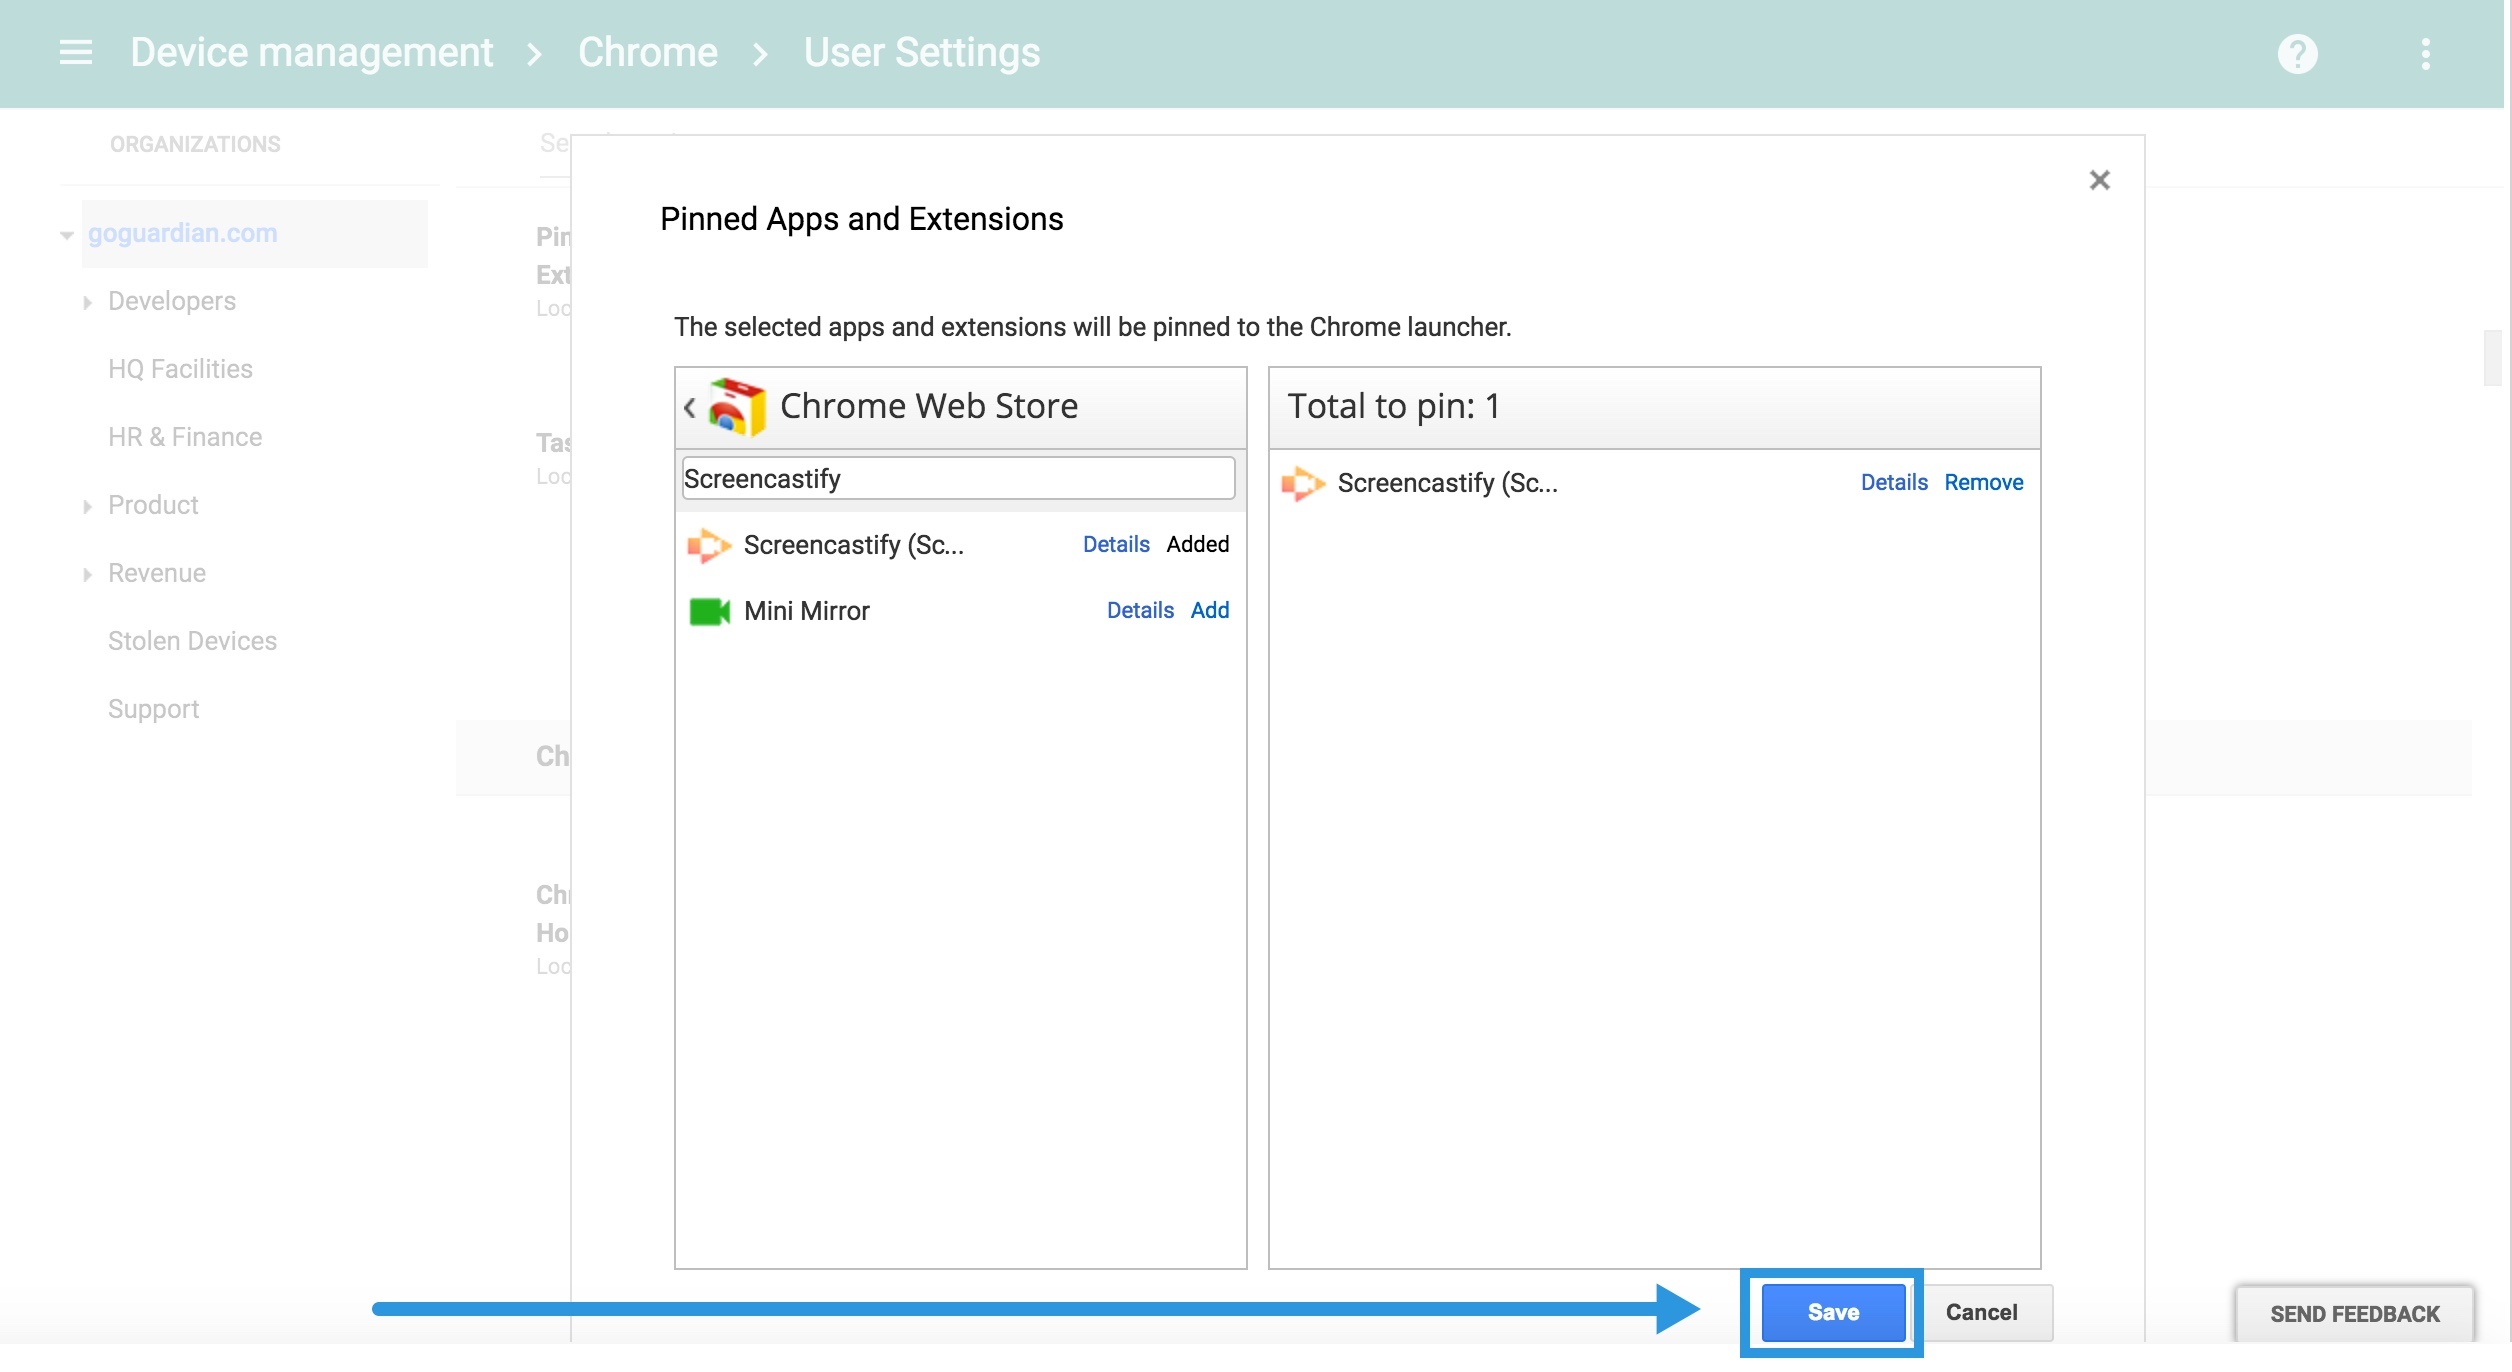Open Details for Mini Mirror
Image resolution: width=2512 pixels, height=1372 pixels.
tap(1140, 610)
